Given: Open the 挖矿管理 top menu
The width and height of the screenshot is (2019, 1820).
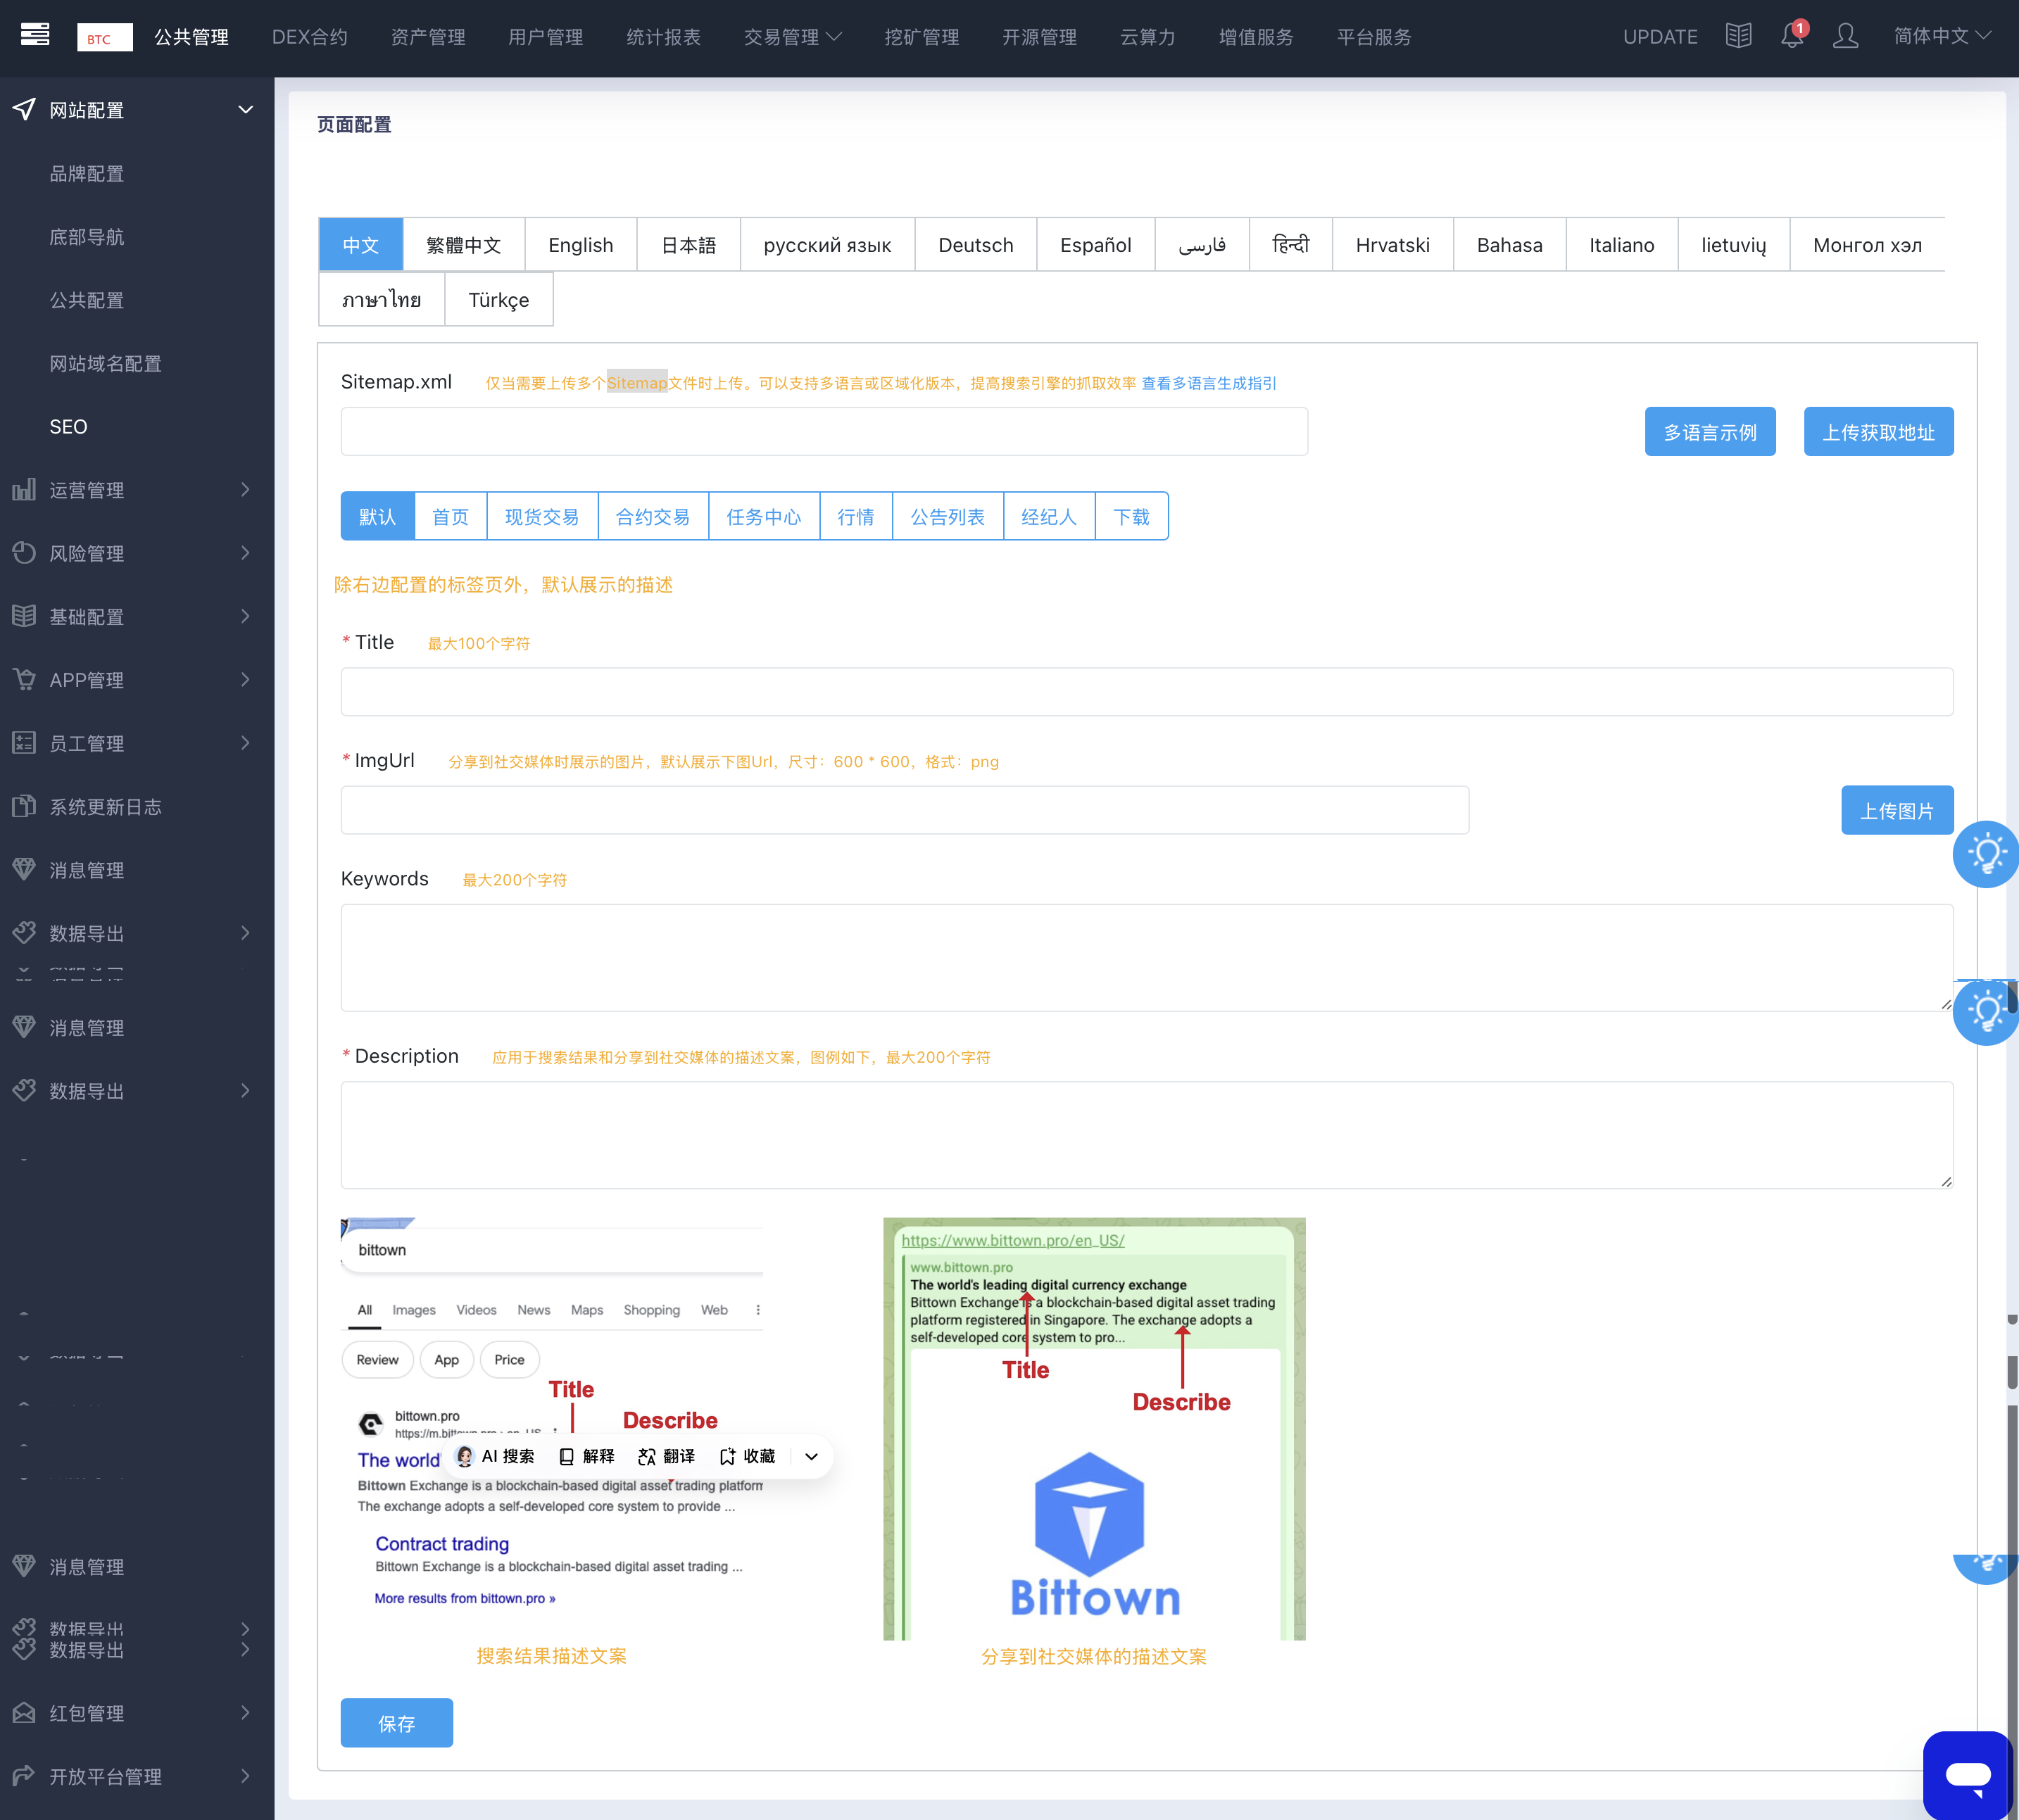Looking at the screenshot, I should pyautogui.click(x=922, y=37).
